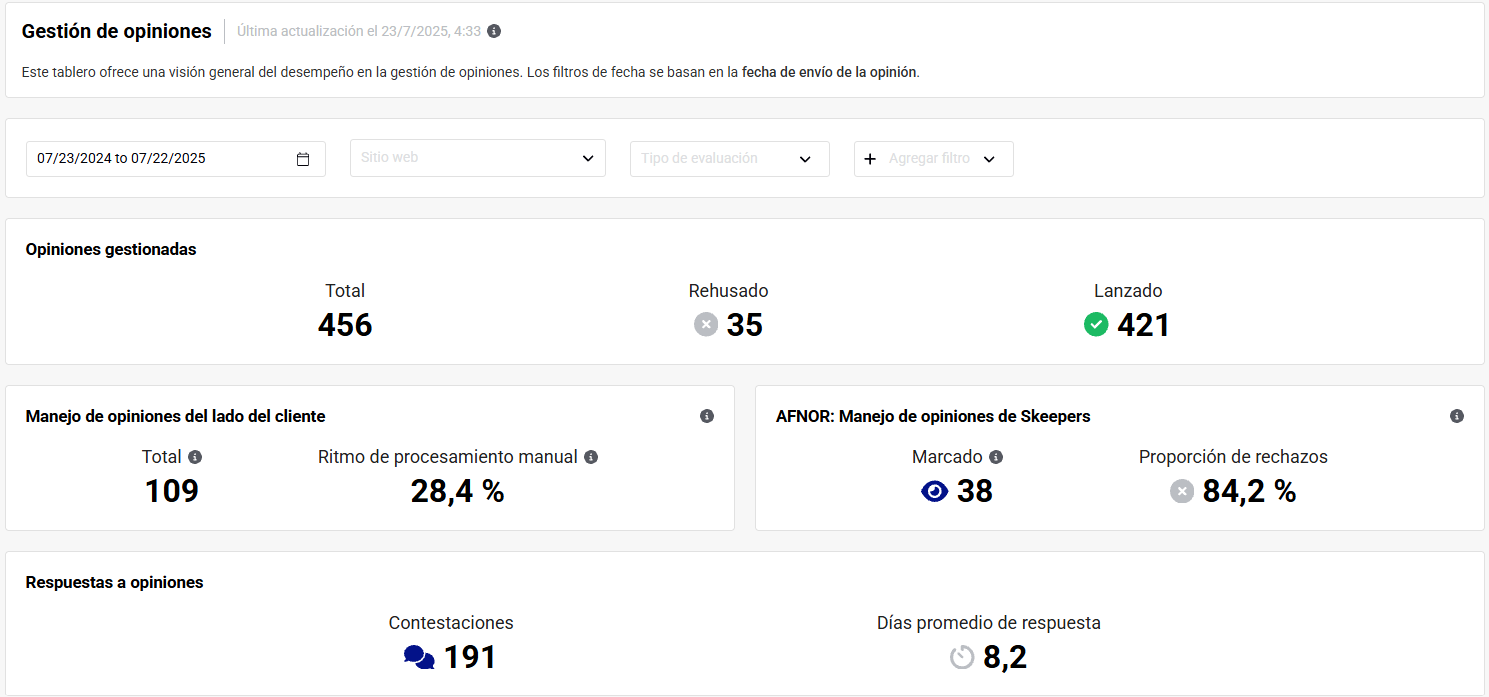Click the chat bubbles icon beside Contestaciones
Viewport: 1489px width, 697px height.
pos(419,657)
